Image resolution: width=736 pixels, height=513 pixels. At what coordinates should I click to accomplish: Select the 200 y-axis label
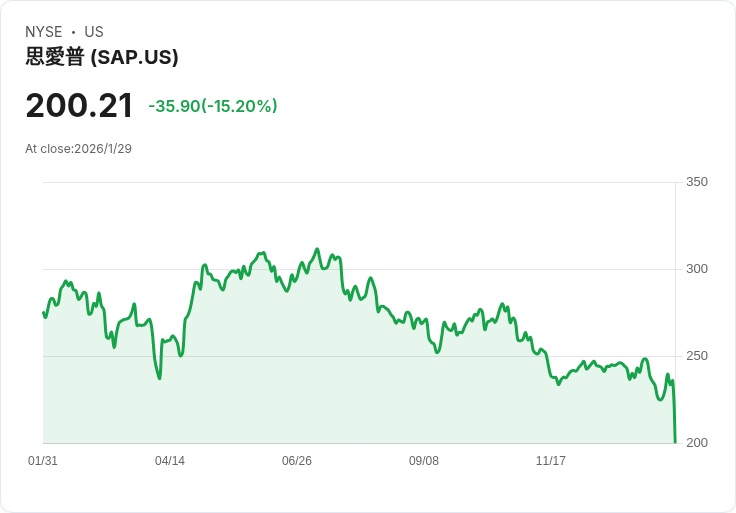click(x=697, y=443)
